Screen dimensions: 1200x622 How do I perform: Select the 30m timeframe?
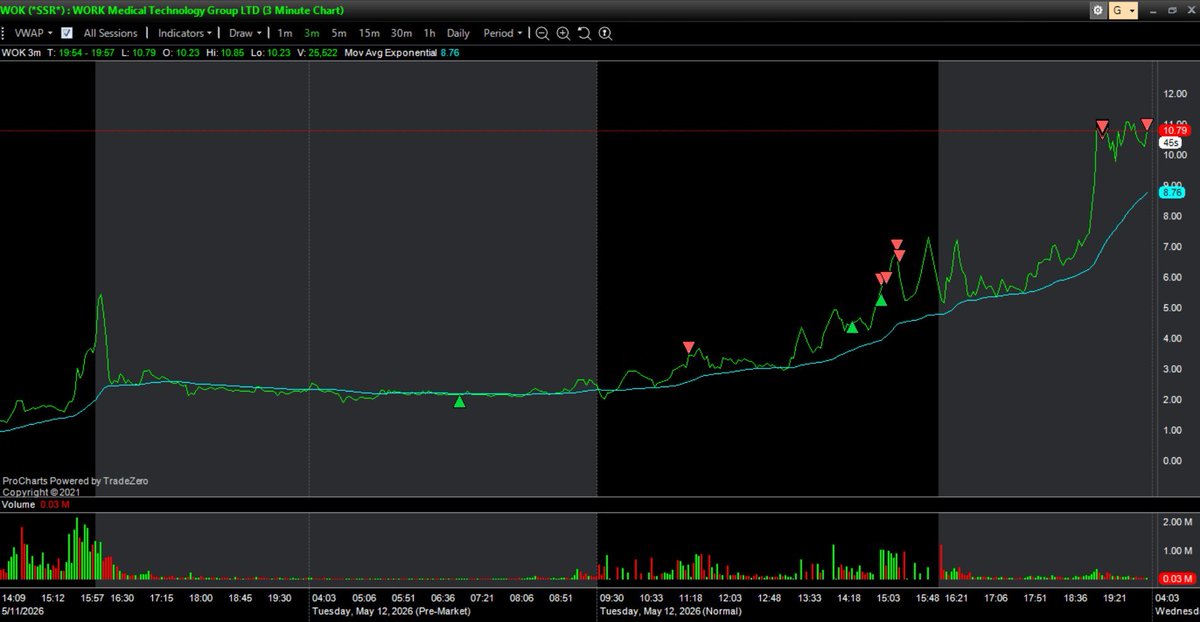tap(402, 33)
